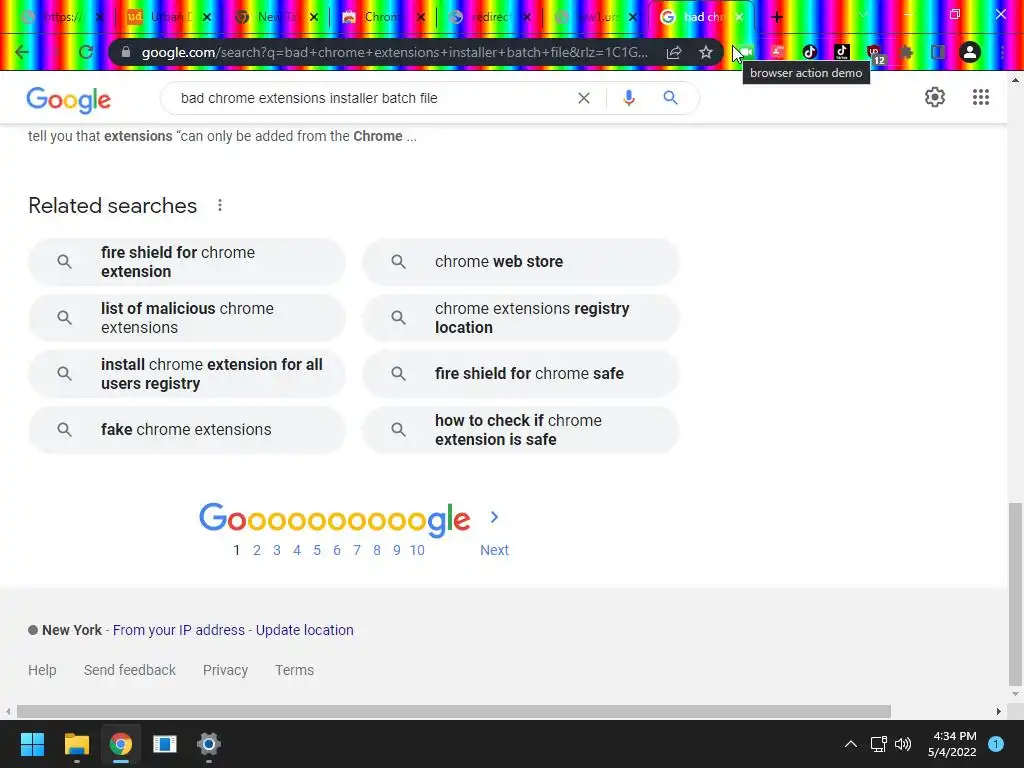Bookmark this page with the star

(x=706, y=52)
